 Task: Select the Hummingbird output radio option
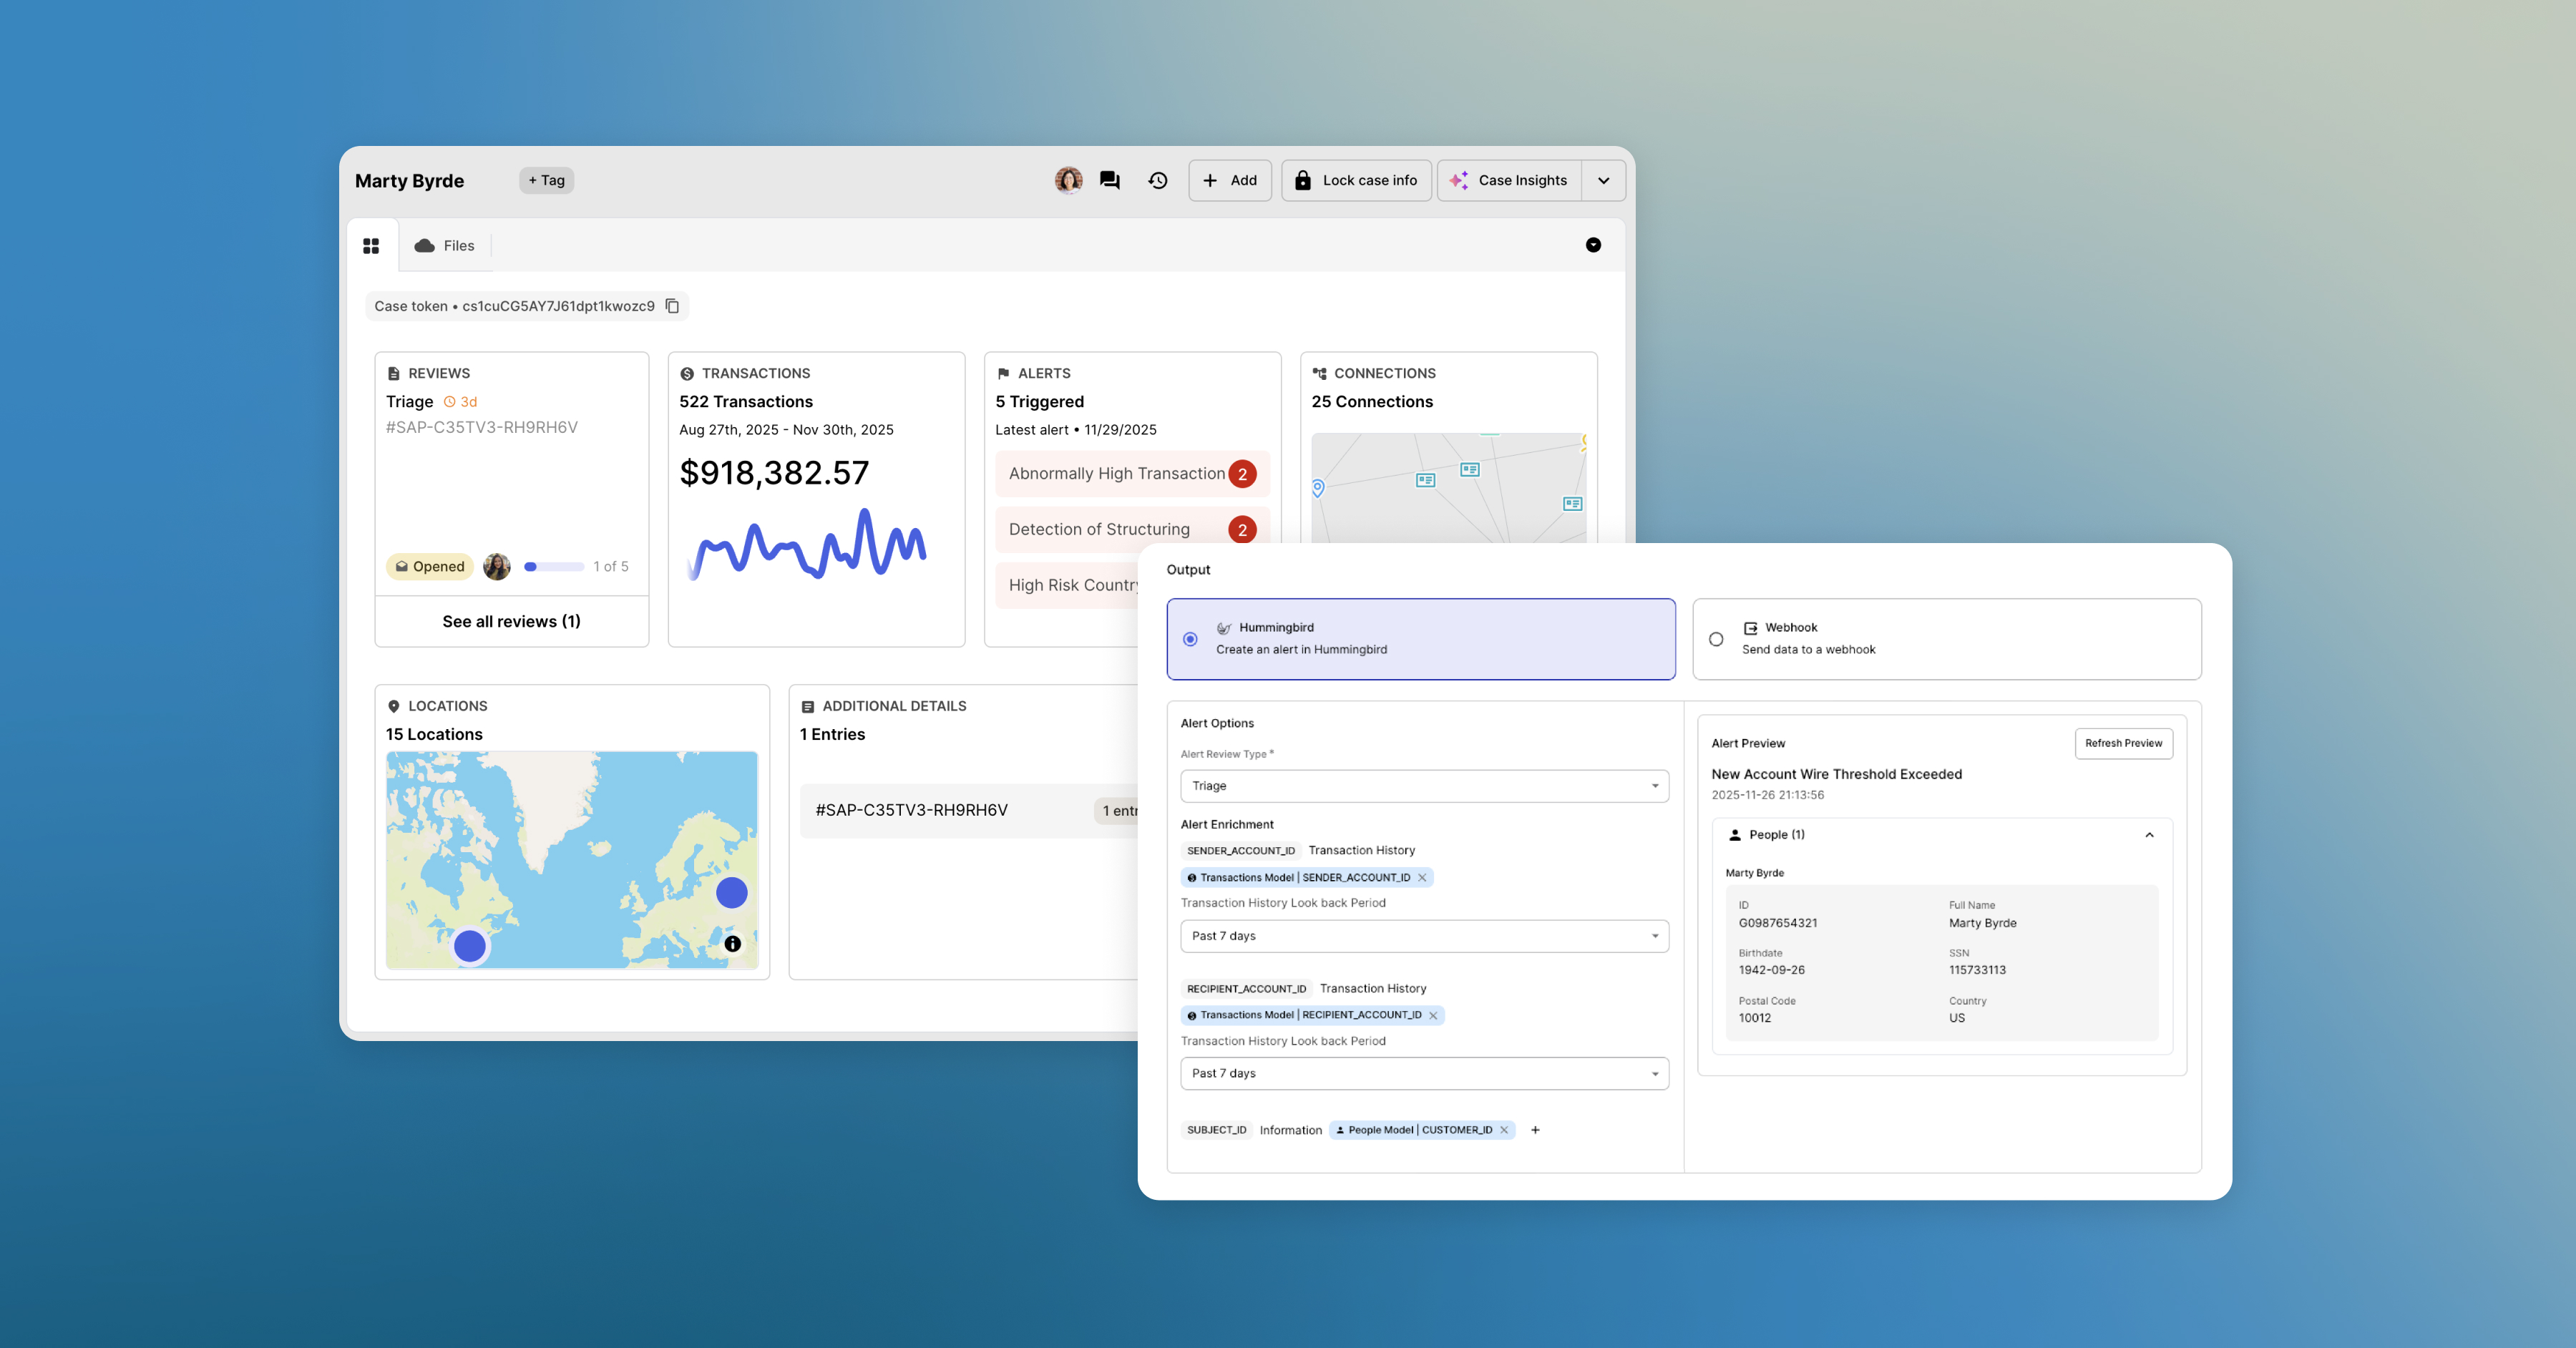pyautogui.click(x=1190, y=639)
